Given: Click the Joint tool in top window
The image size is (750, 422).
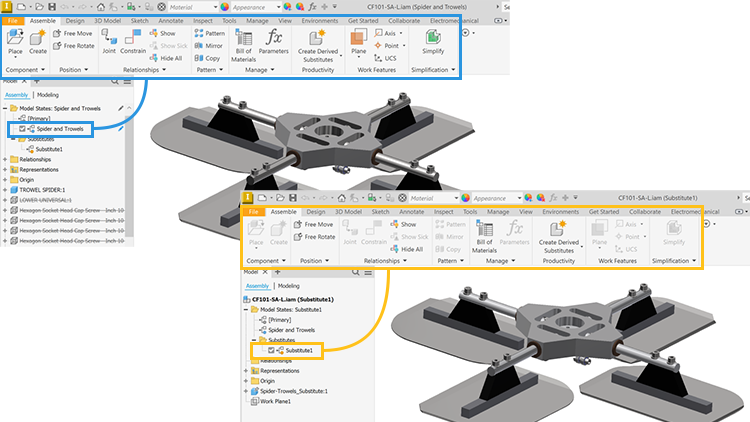Looking at the screenshot, I should [x=109, y=41].
